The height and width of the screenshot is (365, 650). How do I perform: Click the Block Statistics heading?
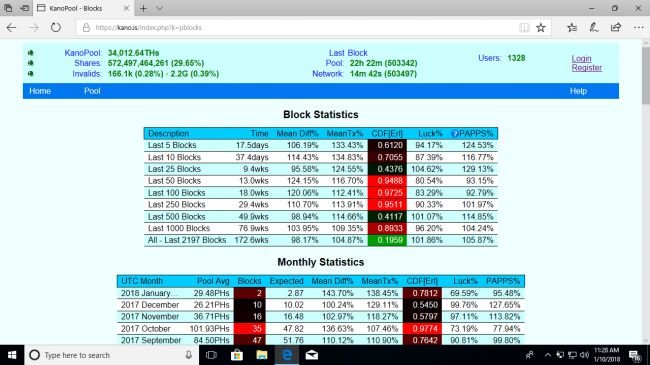click(x=320, y=114)
